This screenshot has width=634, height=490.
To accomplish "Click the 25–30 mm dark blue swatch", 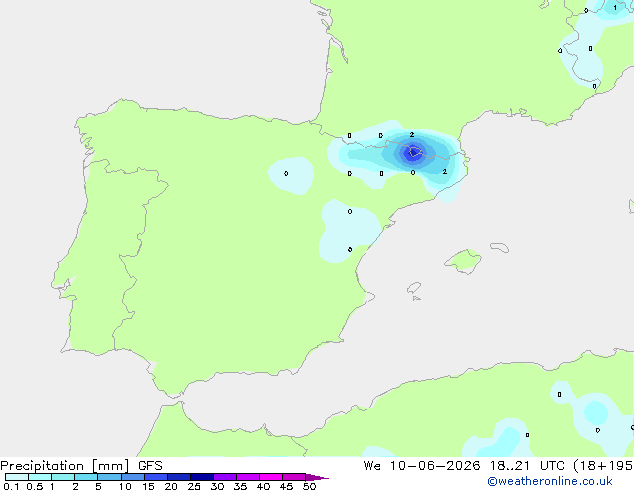I will 201,477.
